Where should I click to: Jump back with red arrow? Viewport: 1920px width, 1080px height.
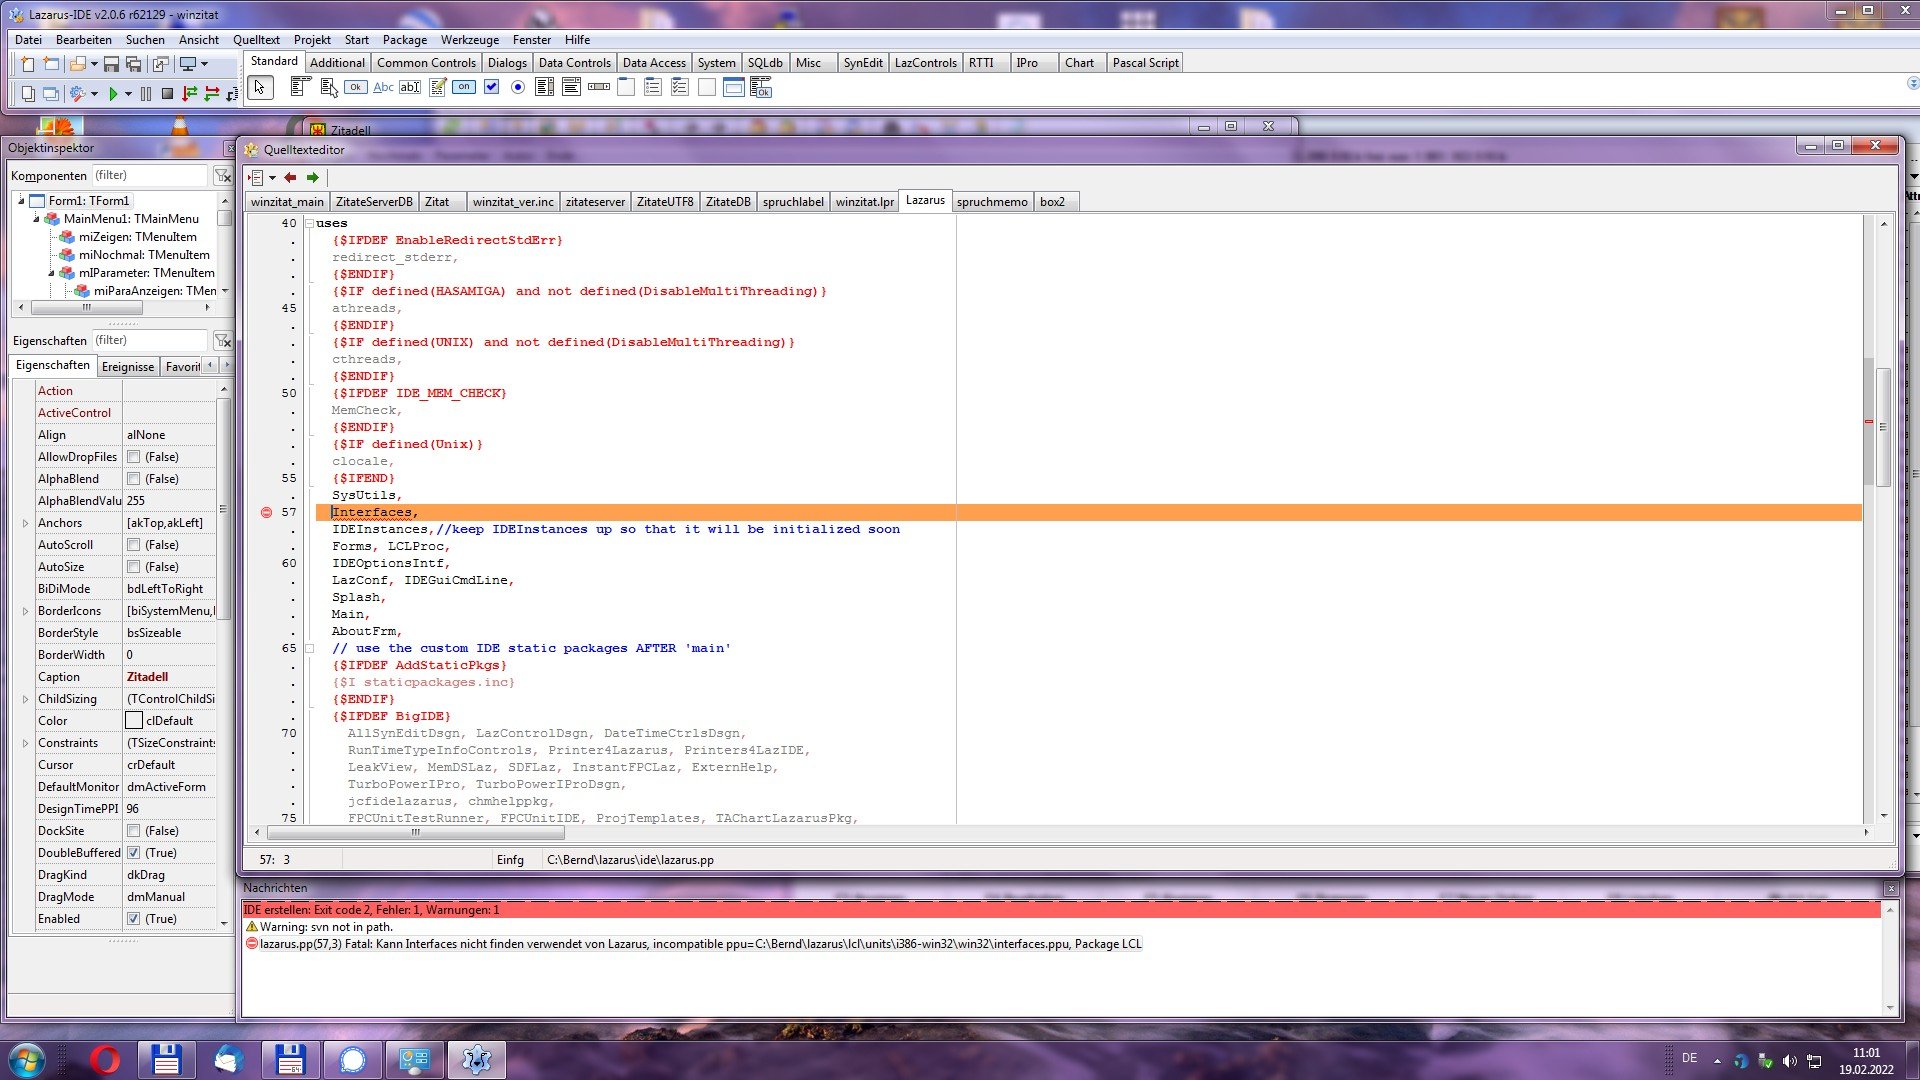click(x=290, y=177)
